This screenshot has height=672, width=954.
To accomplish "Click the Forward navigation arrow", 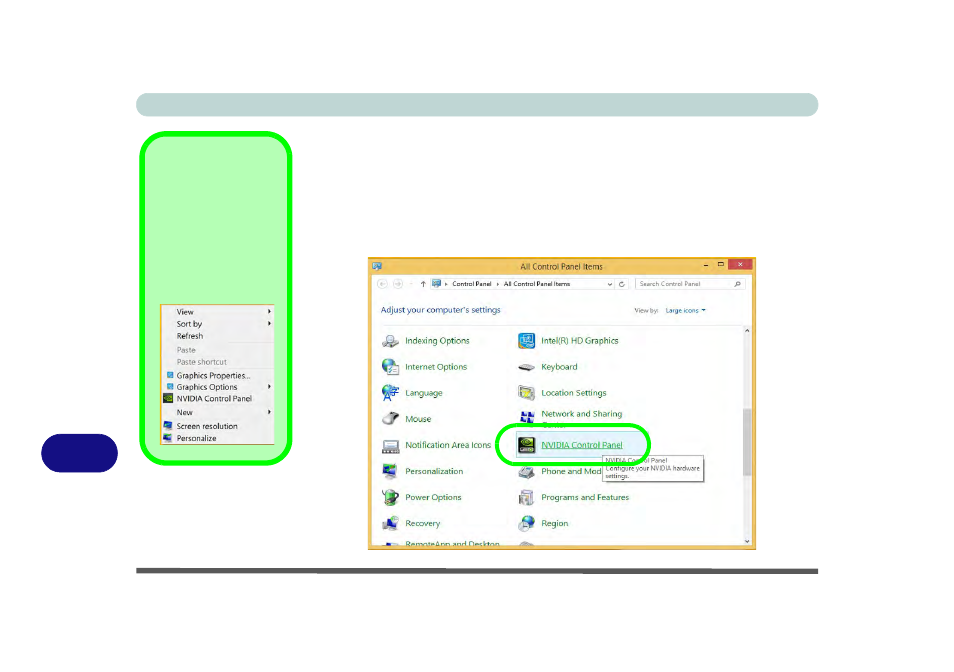I will coord(398,284).
